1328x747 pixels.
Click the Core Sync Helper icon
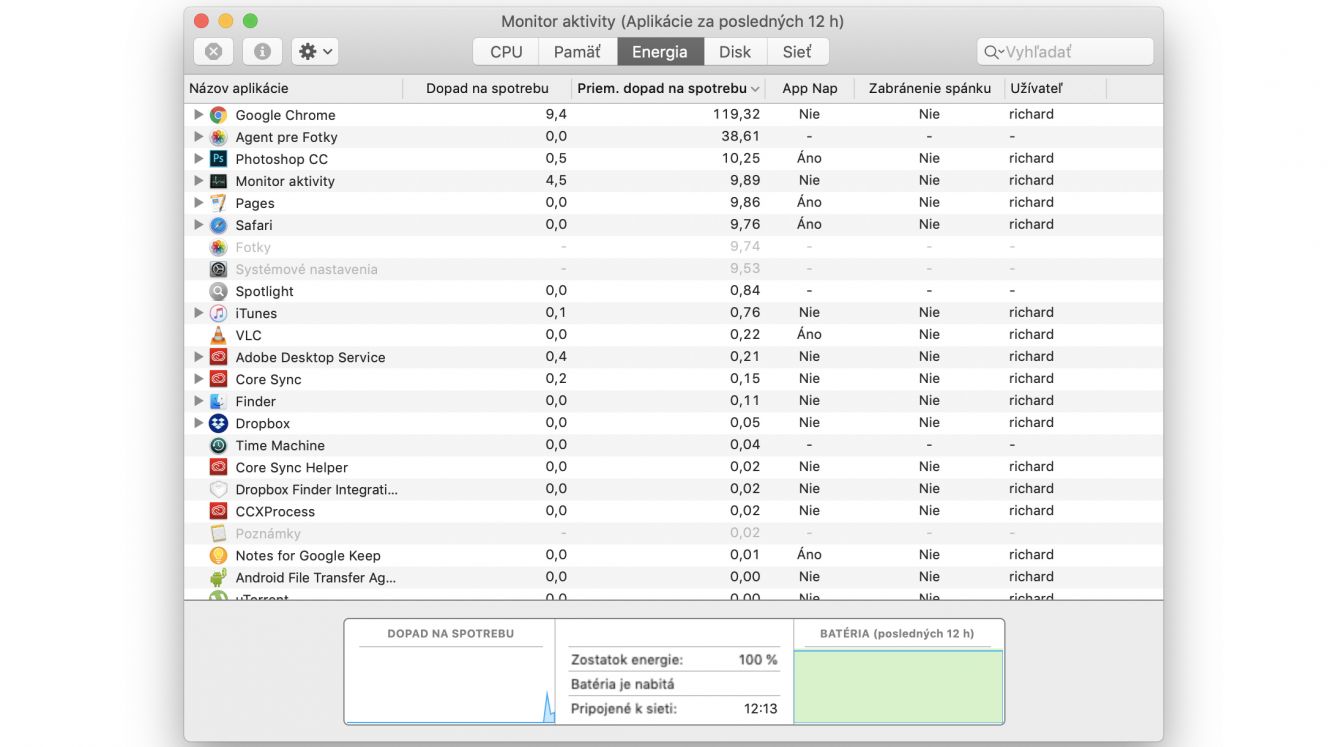(x=218, y=467)
